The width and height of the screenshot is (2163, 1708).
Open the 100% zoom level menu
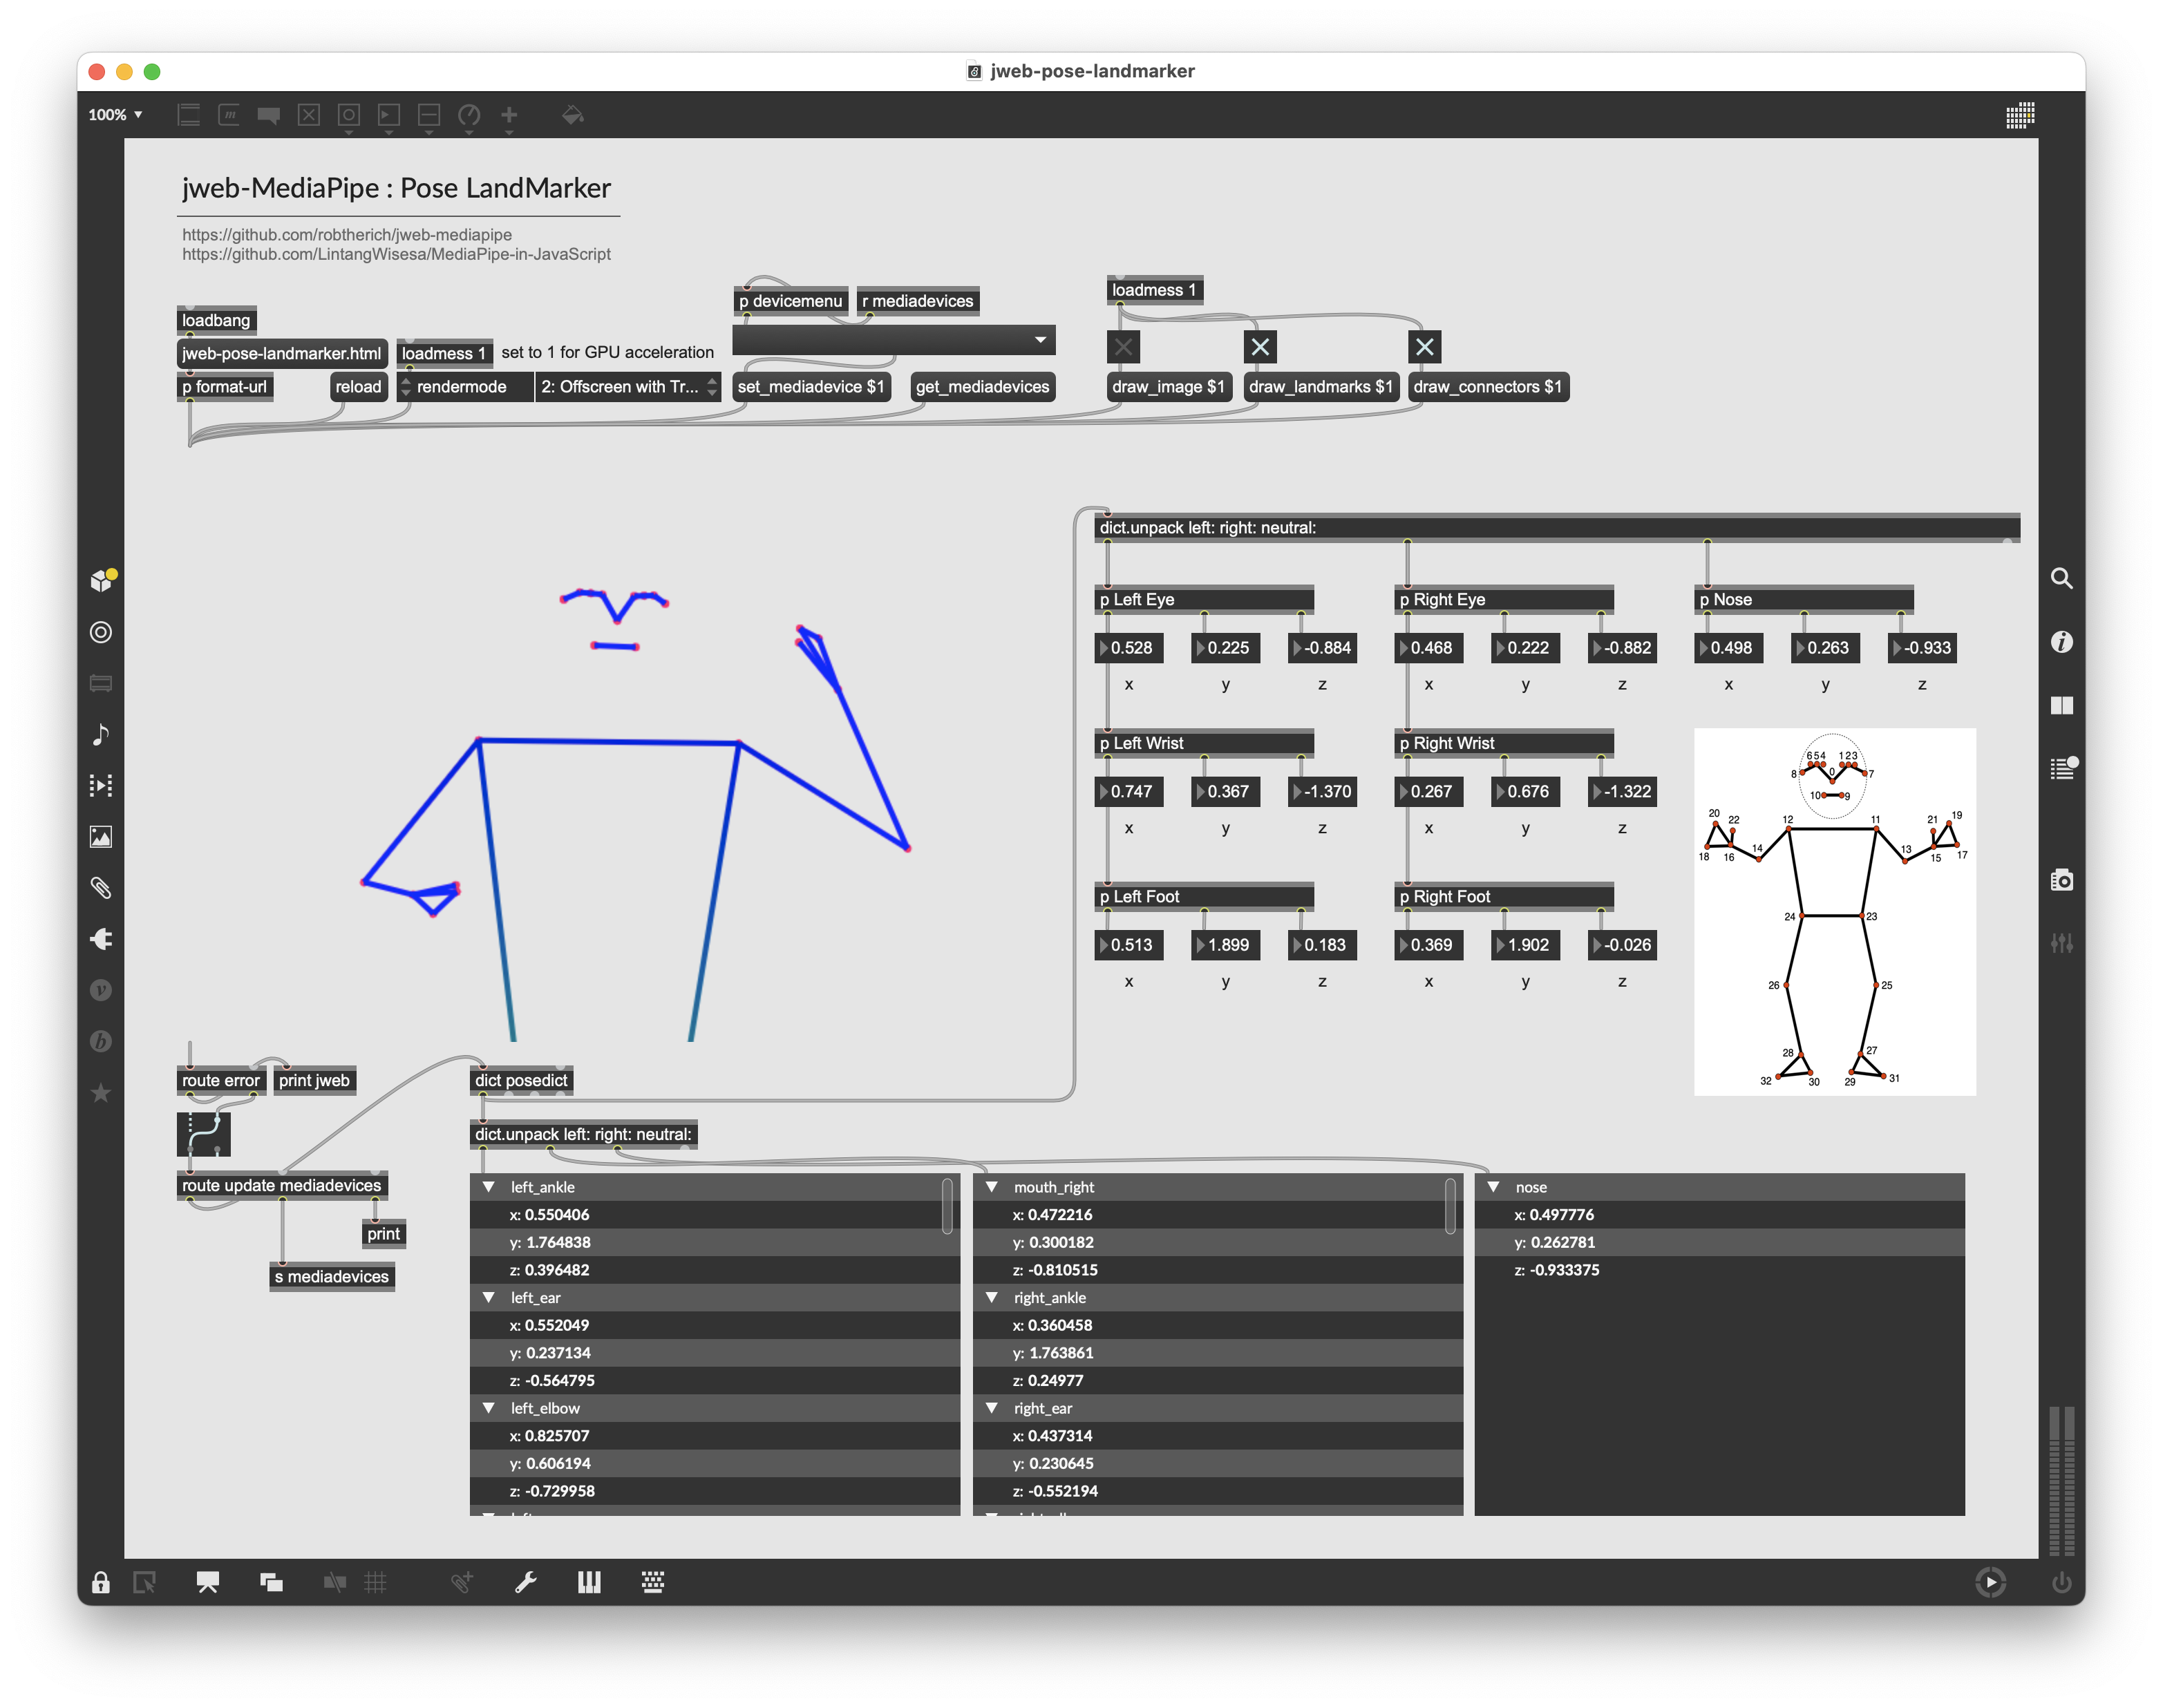point(115,115)
